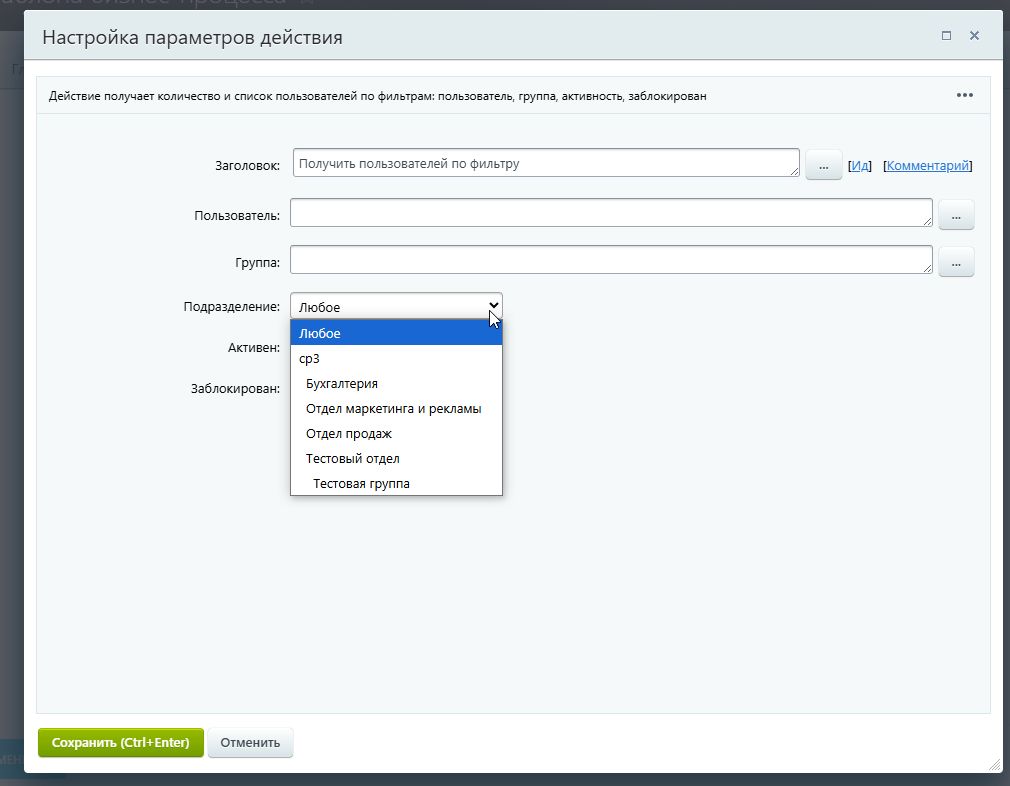The height and width of the screenshot is (786, 1010).
Task: Collapse the Подразделение dropdown arrow
Action: (492, 306)
